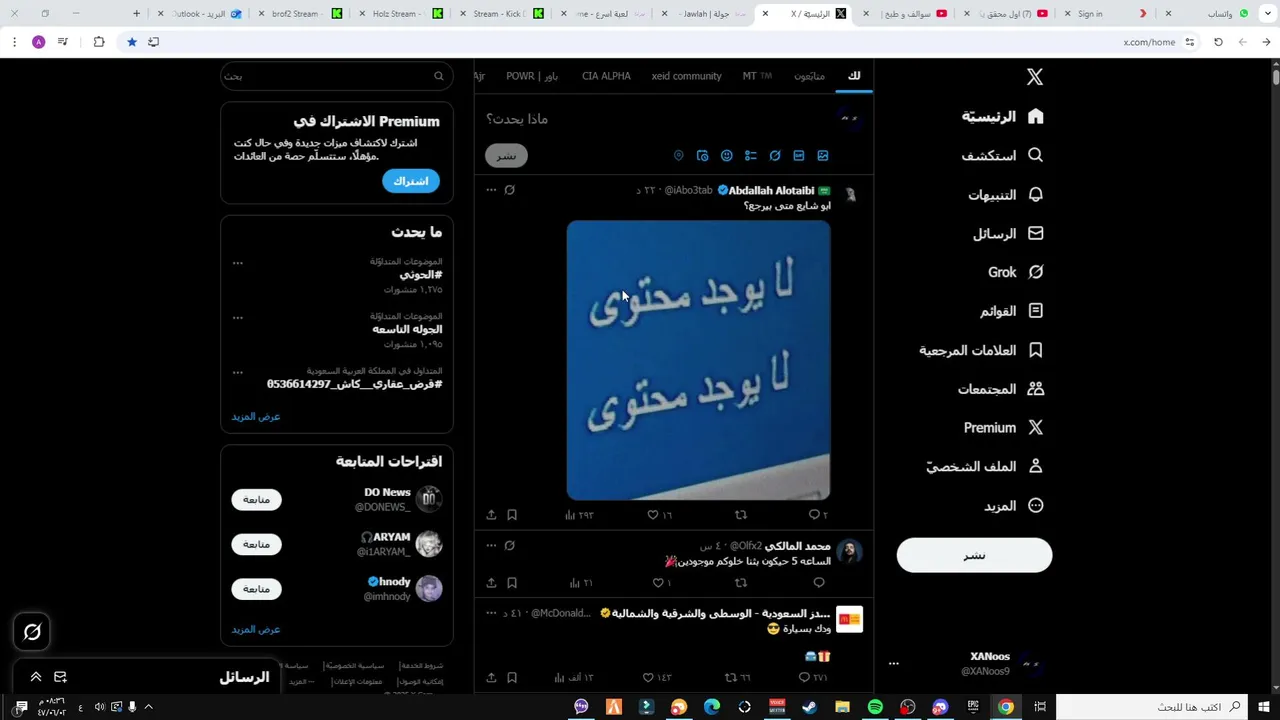Expand the الرسائل messages drawer
1280x720 pixels.
click(x=35, y=677)
